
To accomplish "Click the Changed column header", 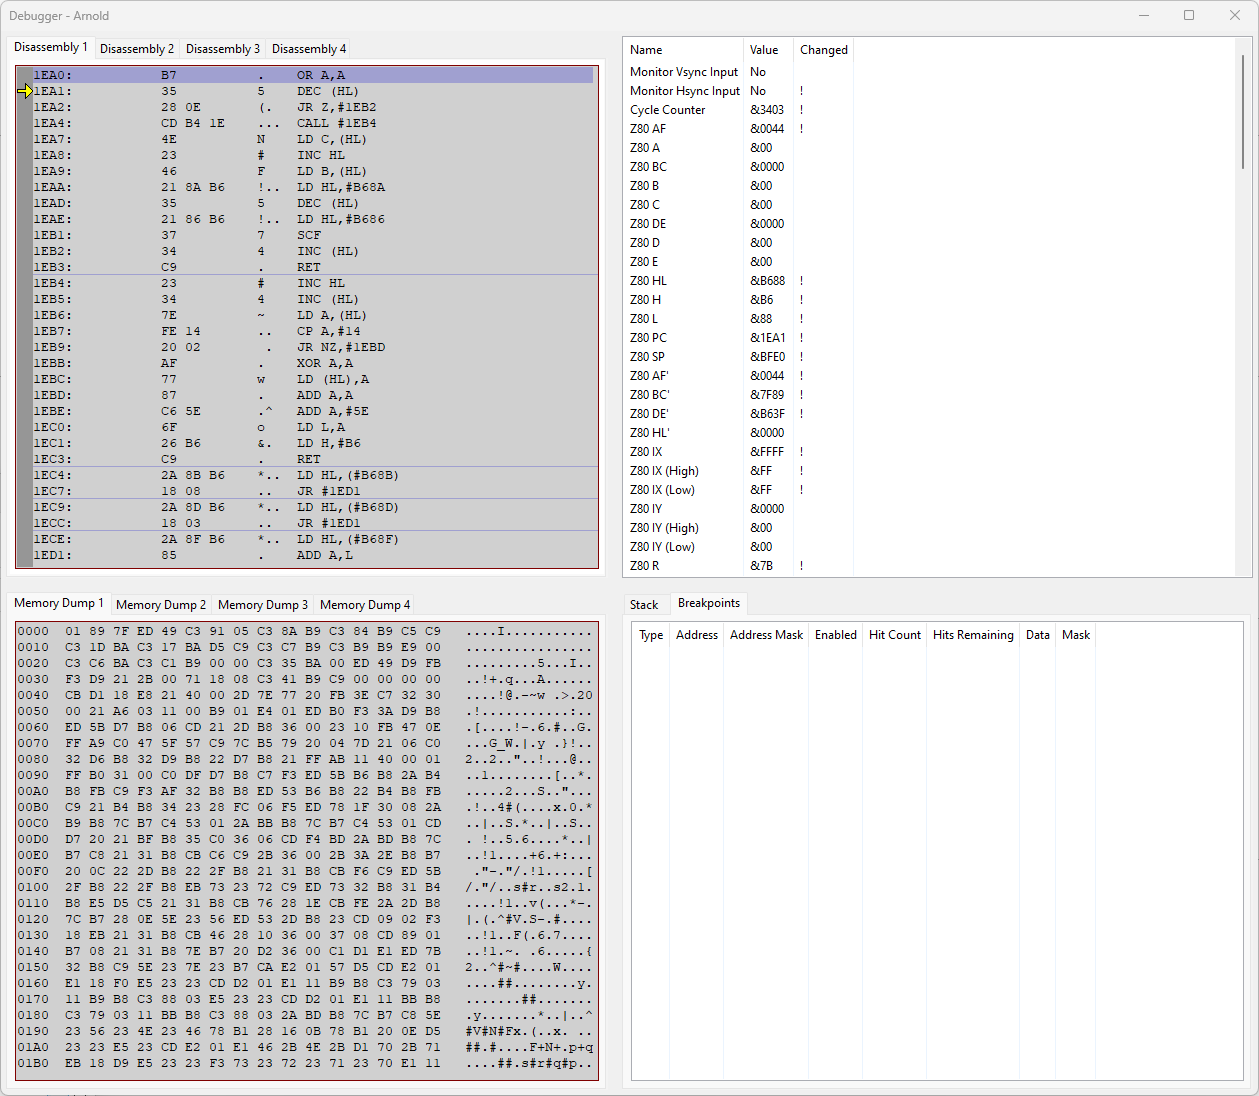I will (824, 50).
